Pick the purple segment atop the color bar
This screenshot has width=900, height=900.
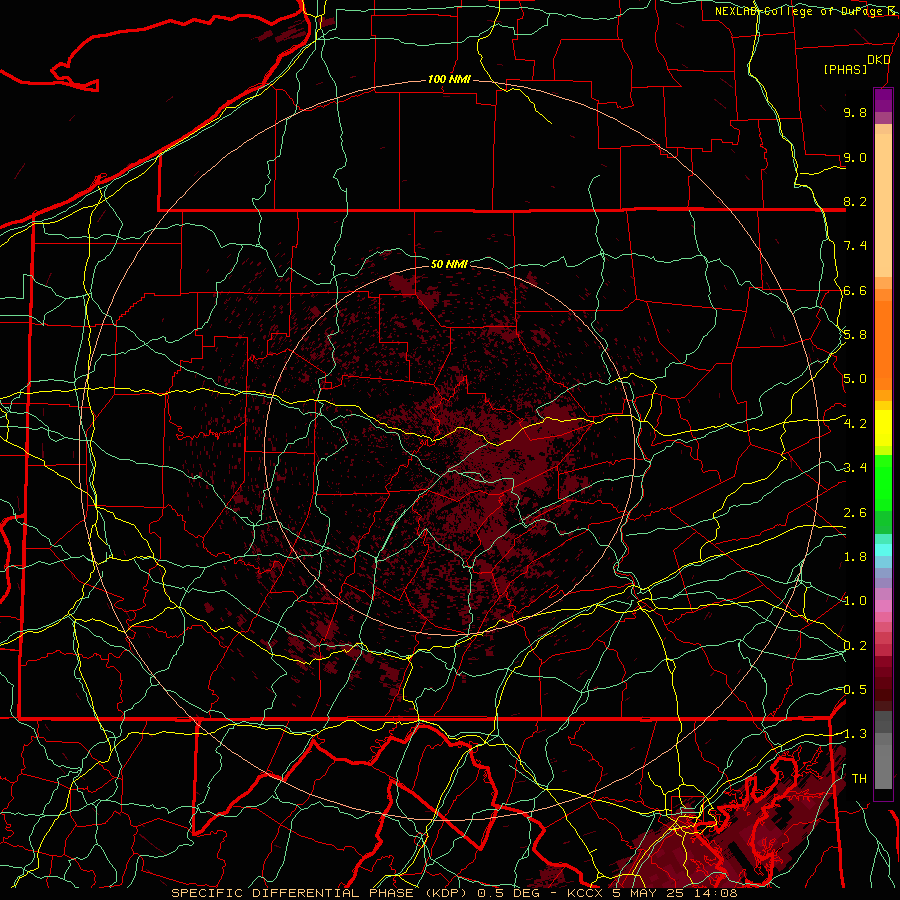pos(883,101)
